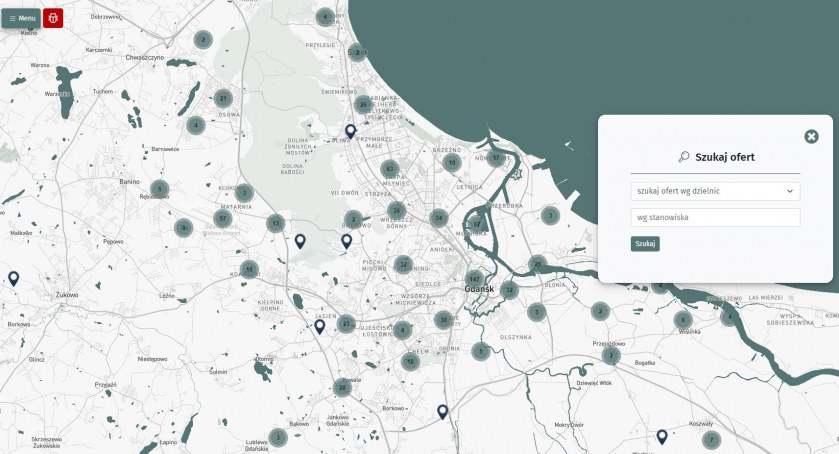Close the Szukaj ofert search panel
839x454 pixels.
(x=811, y=136)
